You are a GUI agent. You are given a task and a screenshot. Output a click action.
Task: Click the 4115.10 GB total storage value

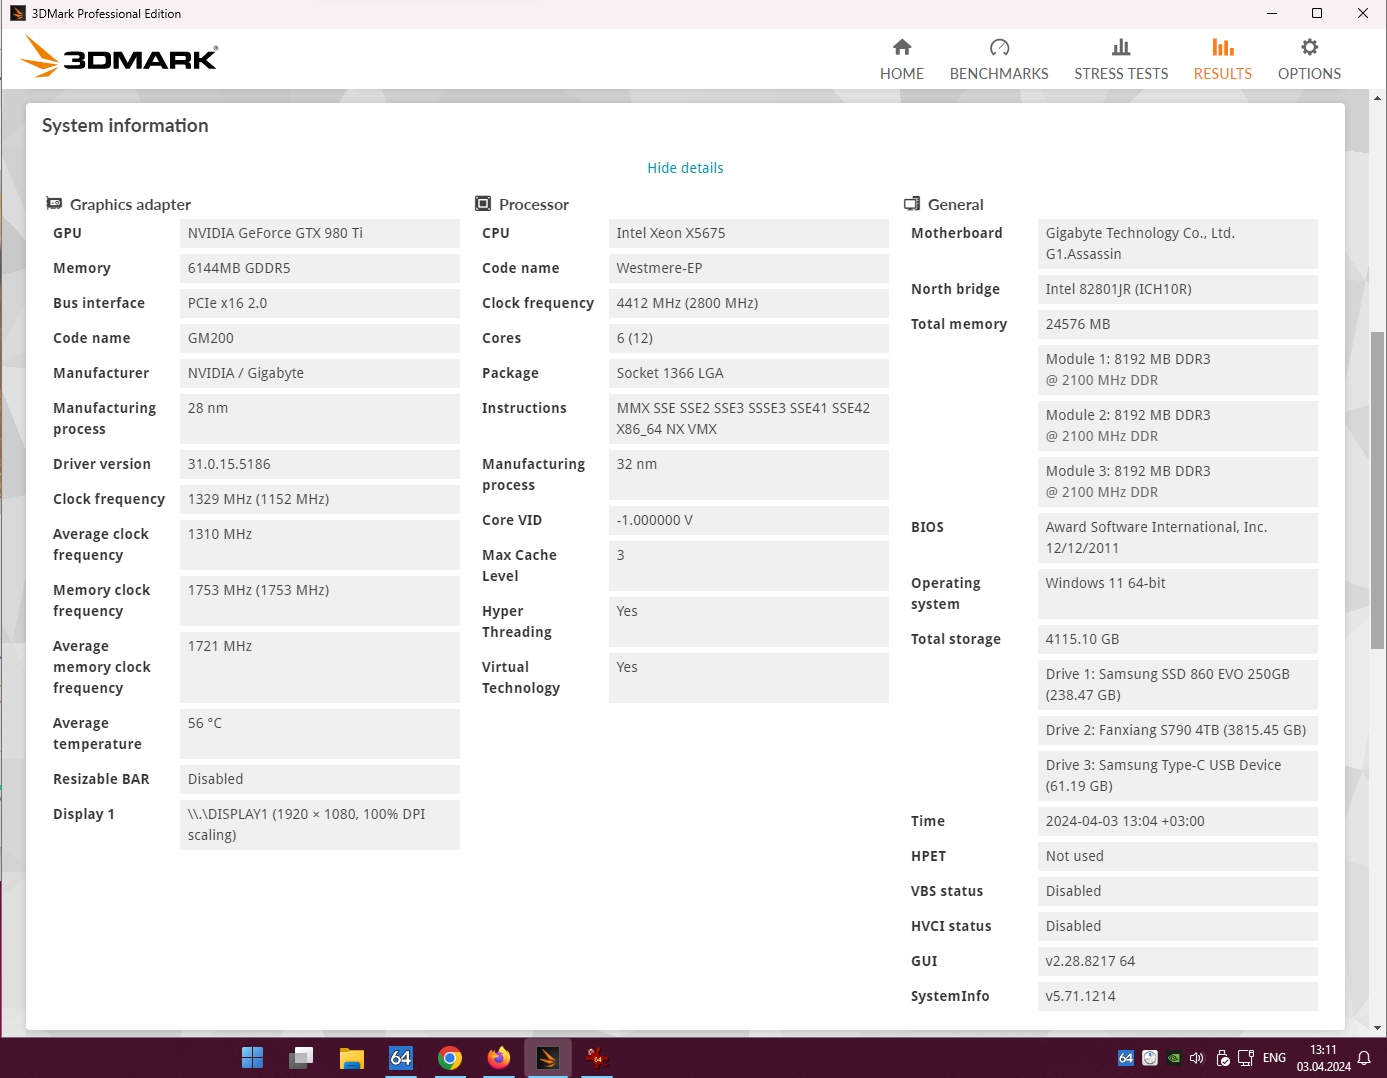coord(1178,639)
